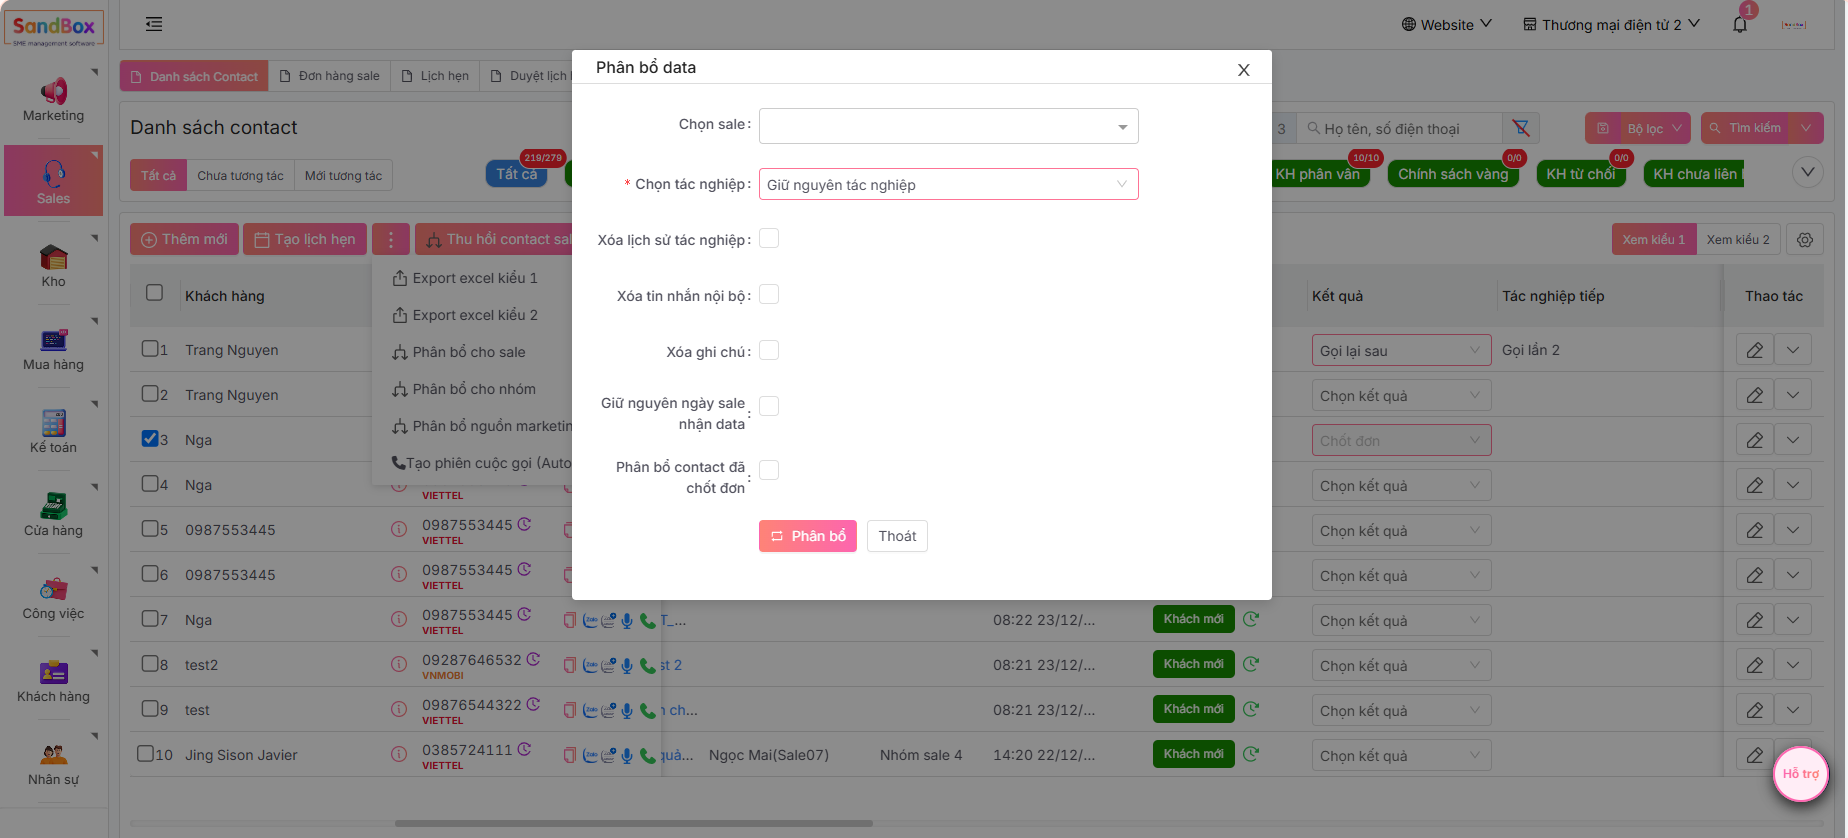Image resolution: width=1848 pixels, height=838 pixels.
Task: Select Phân bổ cho nhóm menu item
Action: (473, 389)
